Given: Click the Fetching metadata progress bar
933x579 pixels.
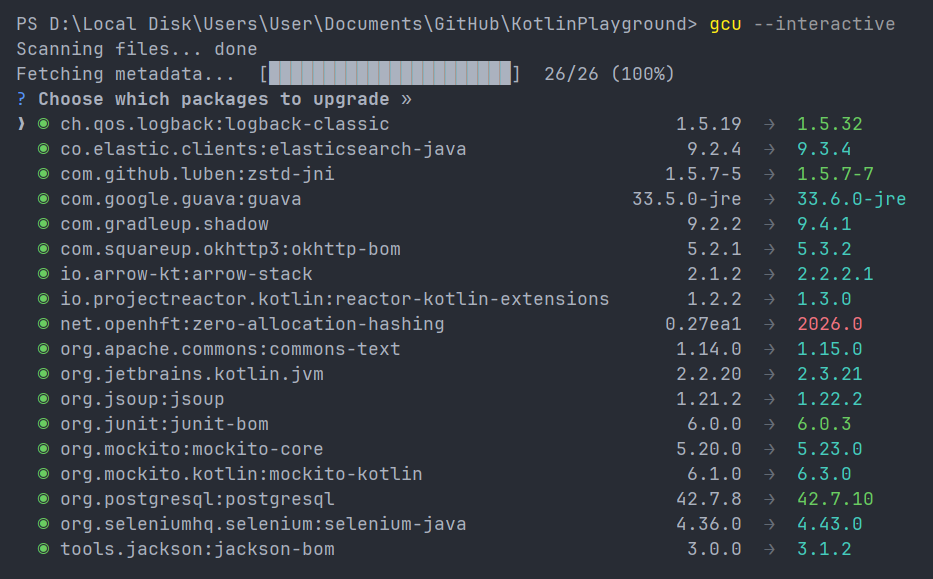Looking at the screenshot, I should [x=390, y=73].
